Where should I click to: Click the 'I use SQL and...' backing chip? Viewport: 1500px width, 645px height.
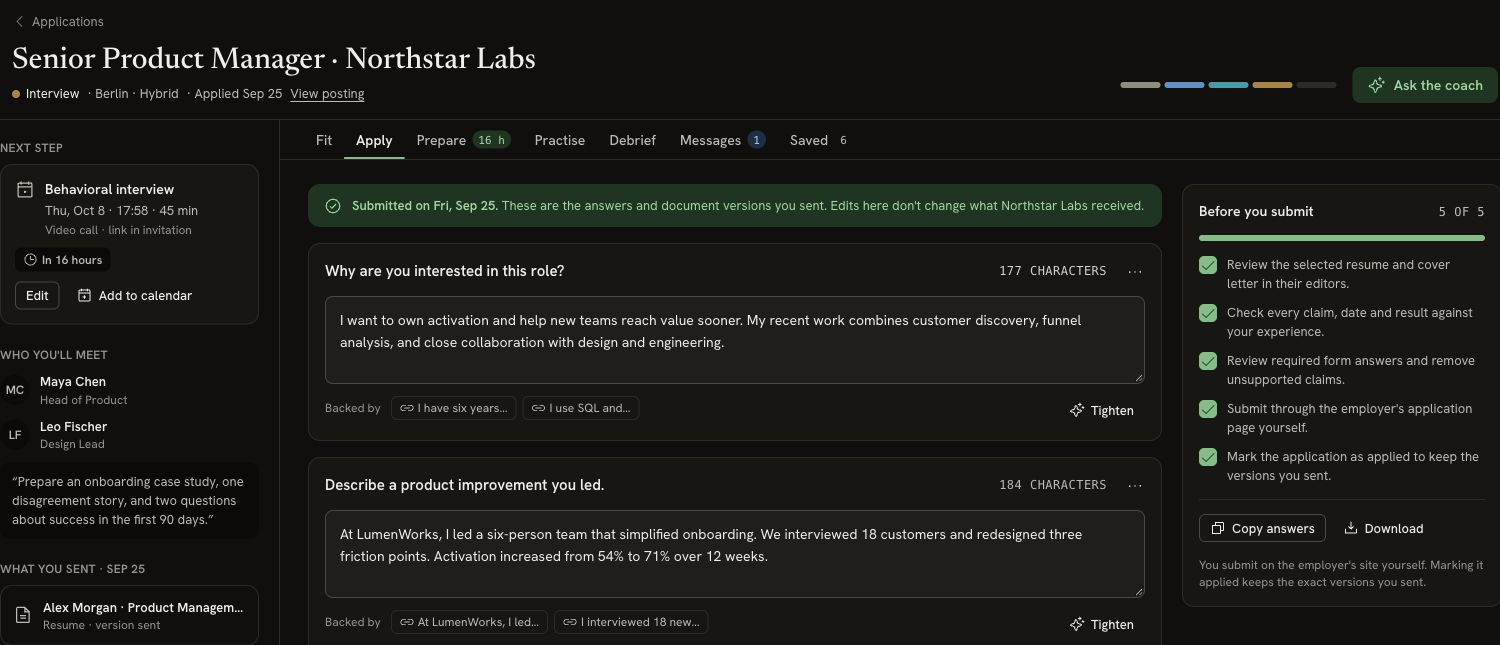[x=580, y=408]
